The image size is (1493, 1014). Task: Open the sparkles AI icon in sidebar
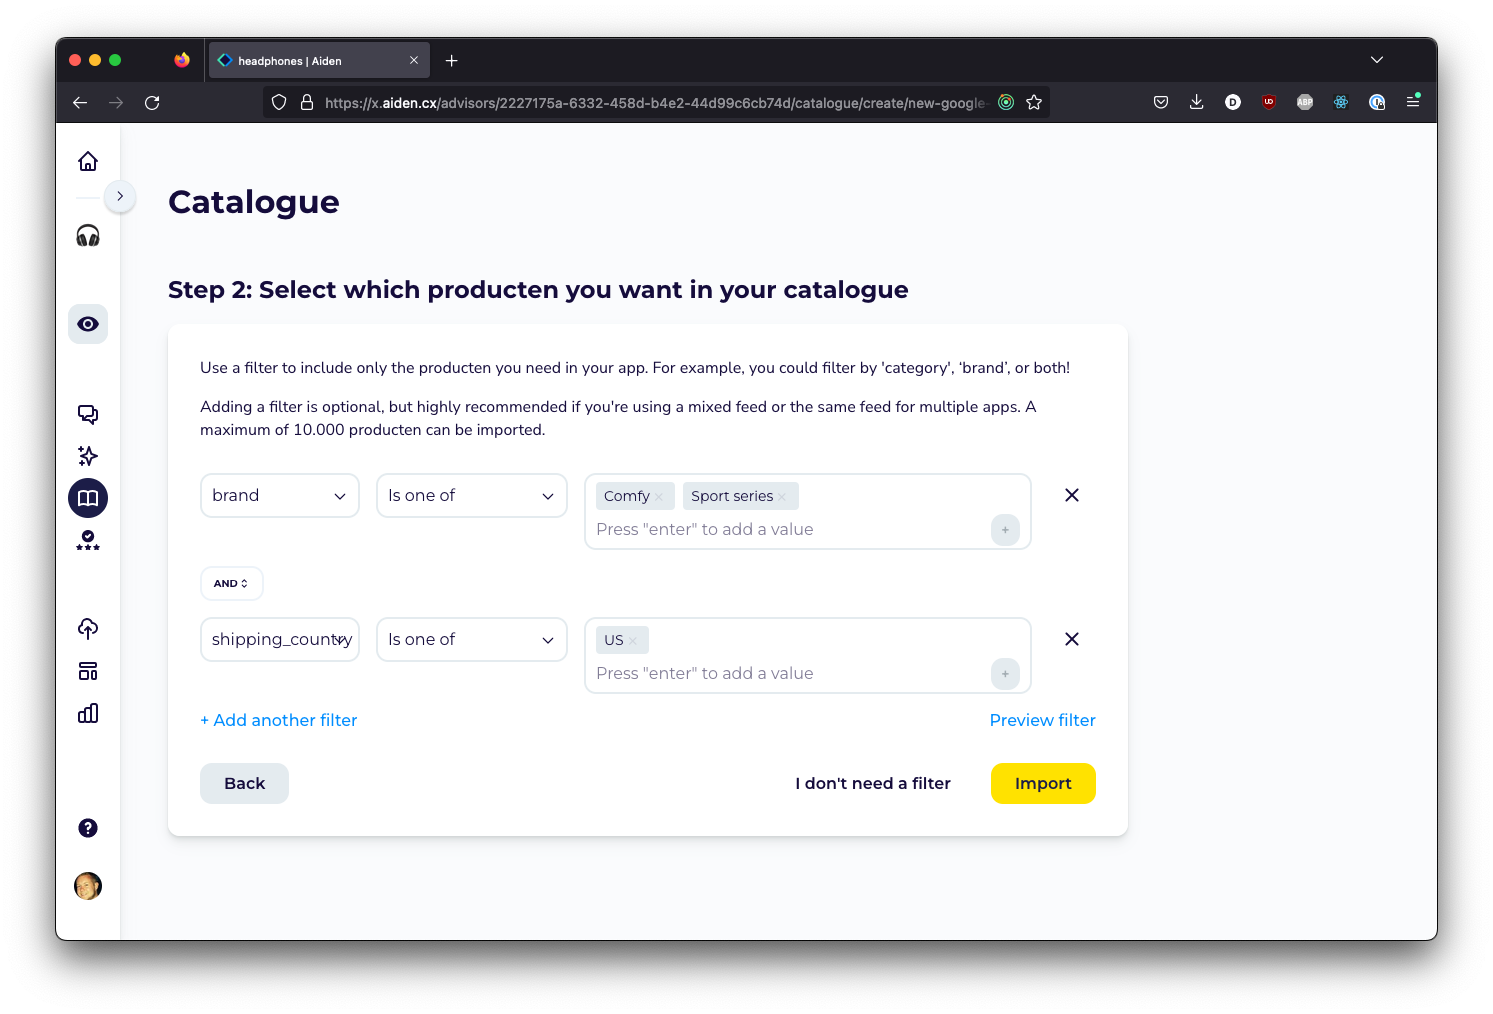(88, 456)
